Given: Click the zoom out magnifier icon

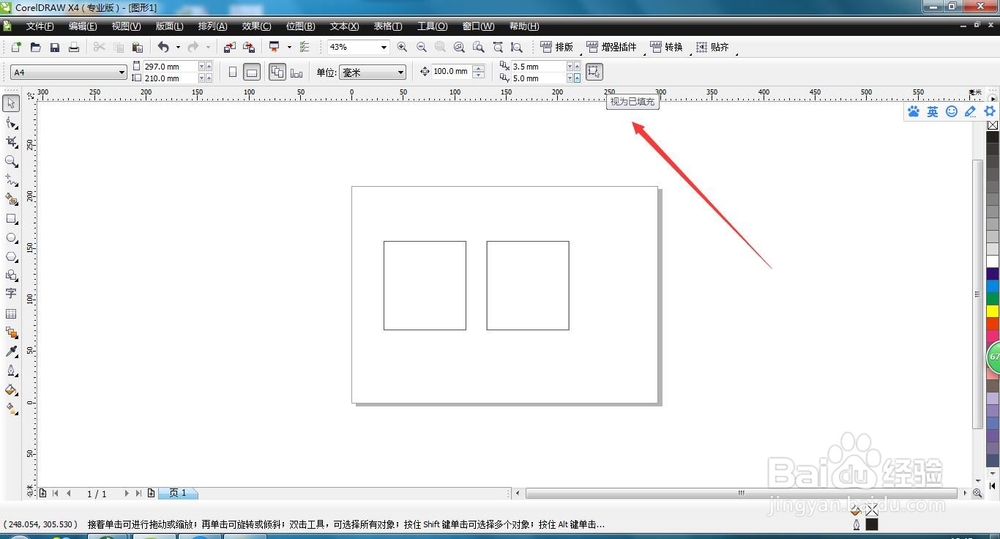Looking at the screenshot, I should 421,47.
